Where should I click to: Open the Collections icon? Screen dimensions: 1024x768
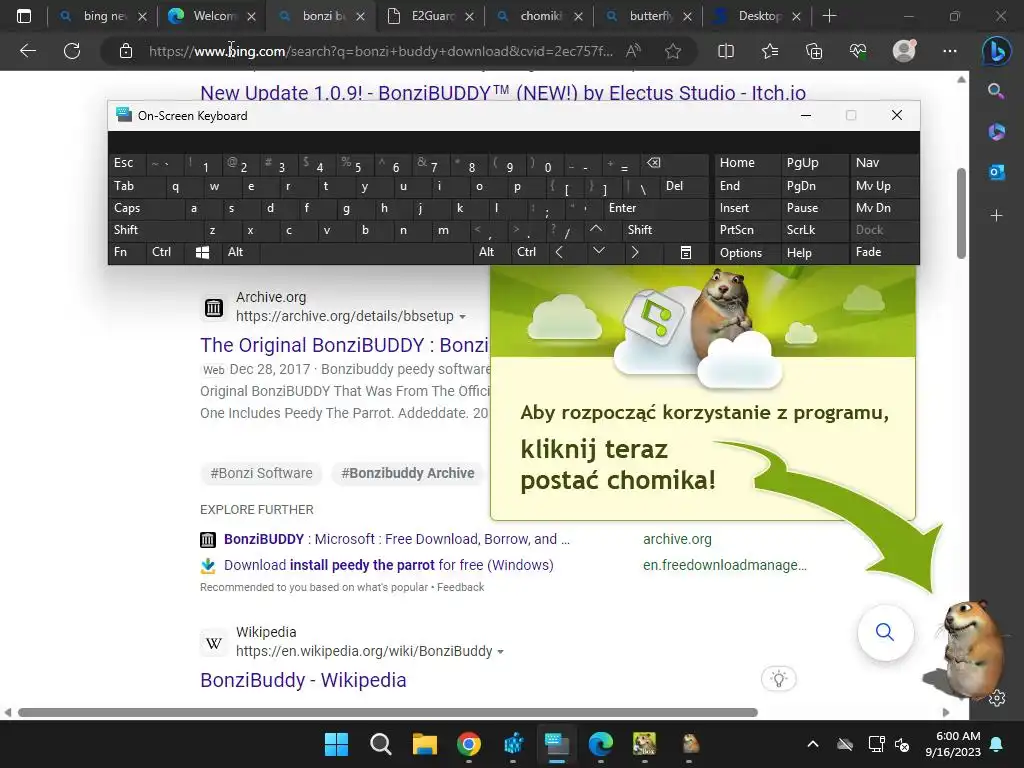tap(814, 51)
